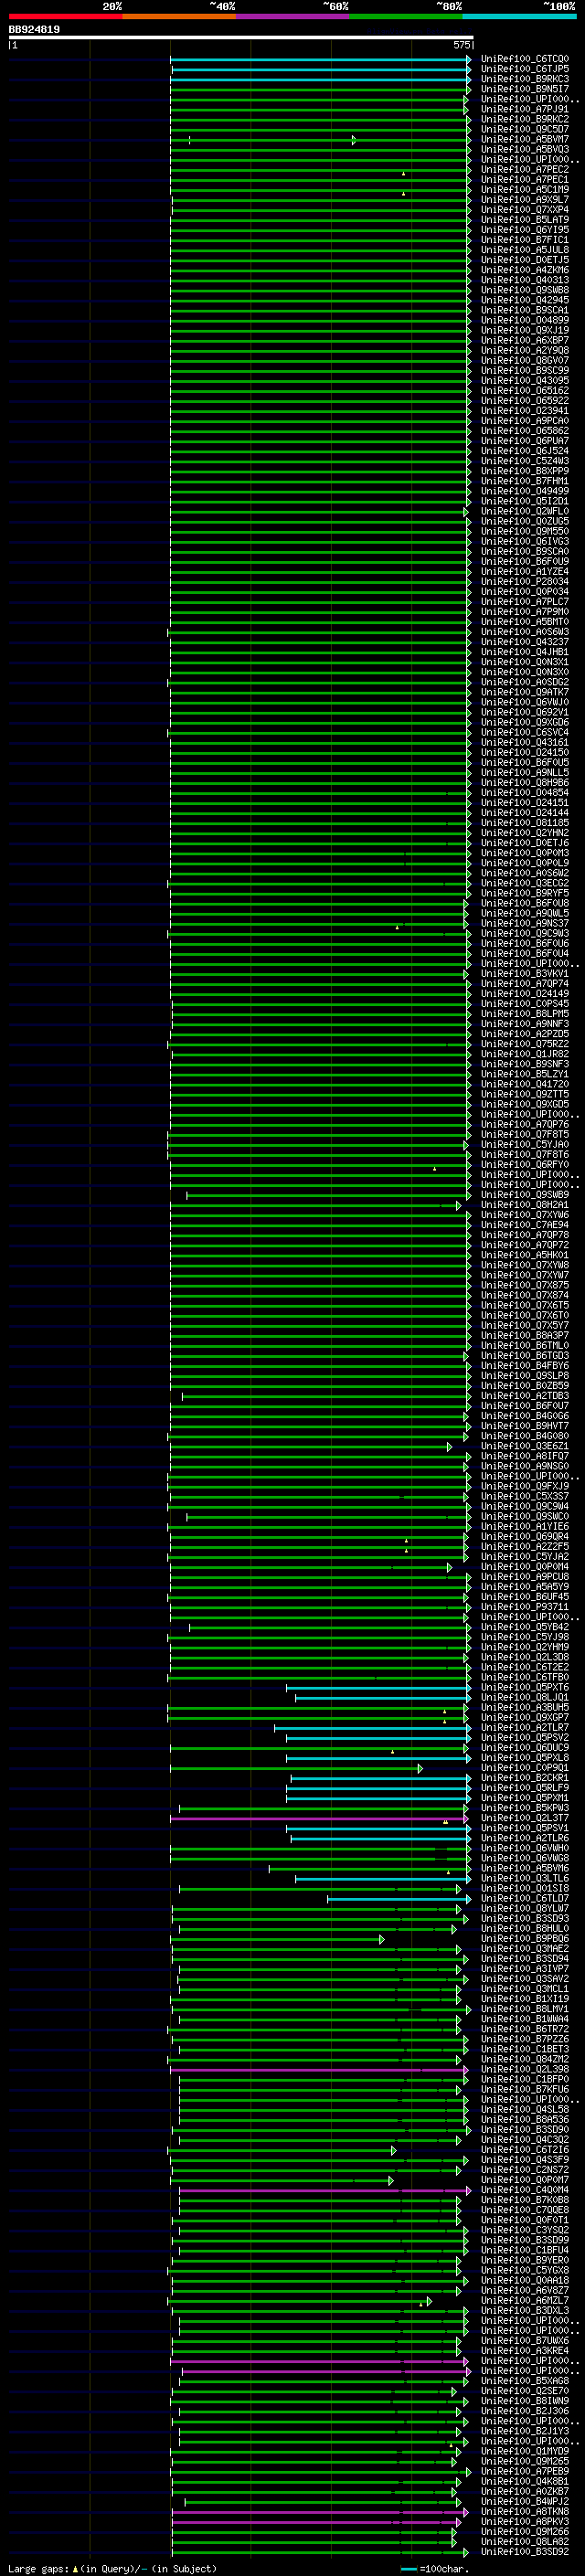Open hit UniRef100_C6TCQ0

click(x=525, y=59)
